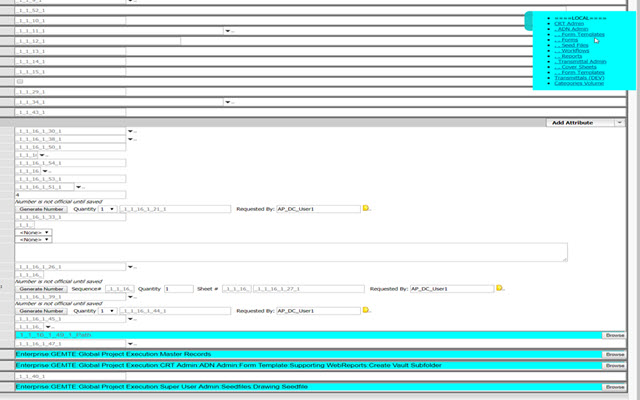This screenshot has width=640, height=400.
Task: Open Workflows link
Action: 571,51
